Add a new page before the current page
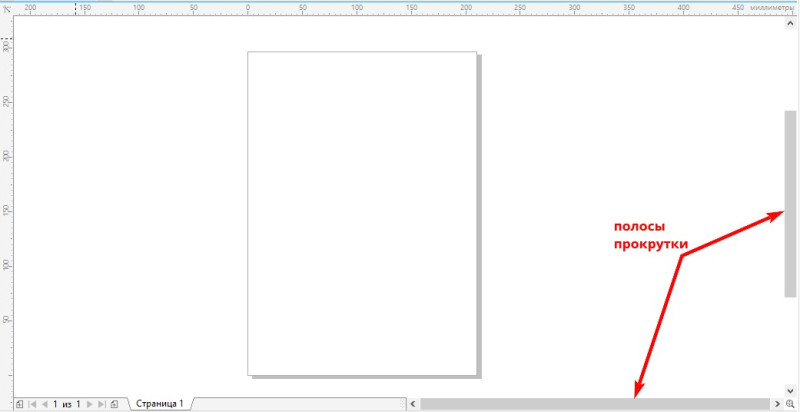Image resolution: width=800 pixels, height=412 pixels. pos(19,404)
